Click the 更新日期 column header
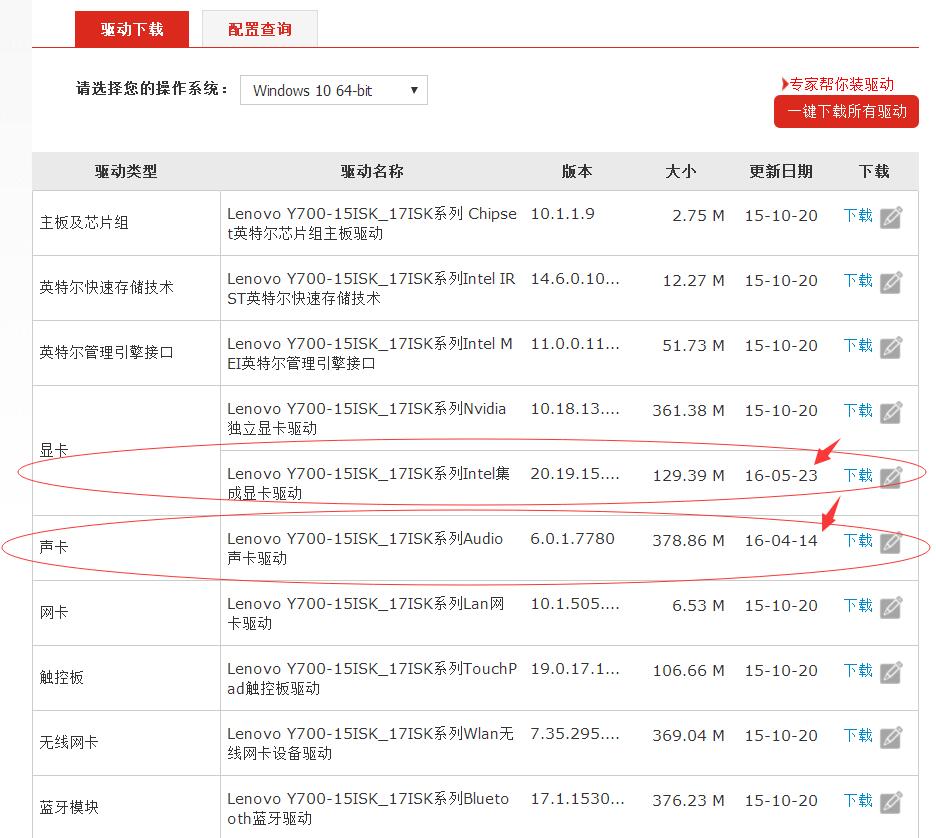The width and height of the screenshot is (936, 838). point(781,172)
